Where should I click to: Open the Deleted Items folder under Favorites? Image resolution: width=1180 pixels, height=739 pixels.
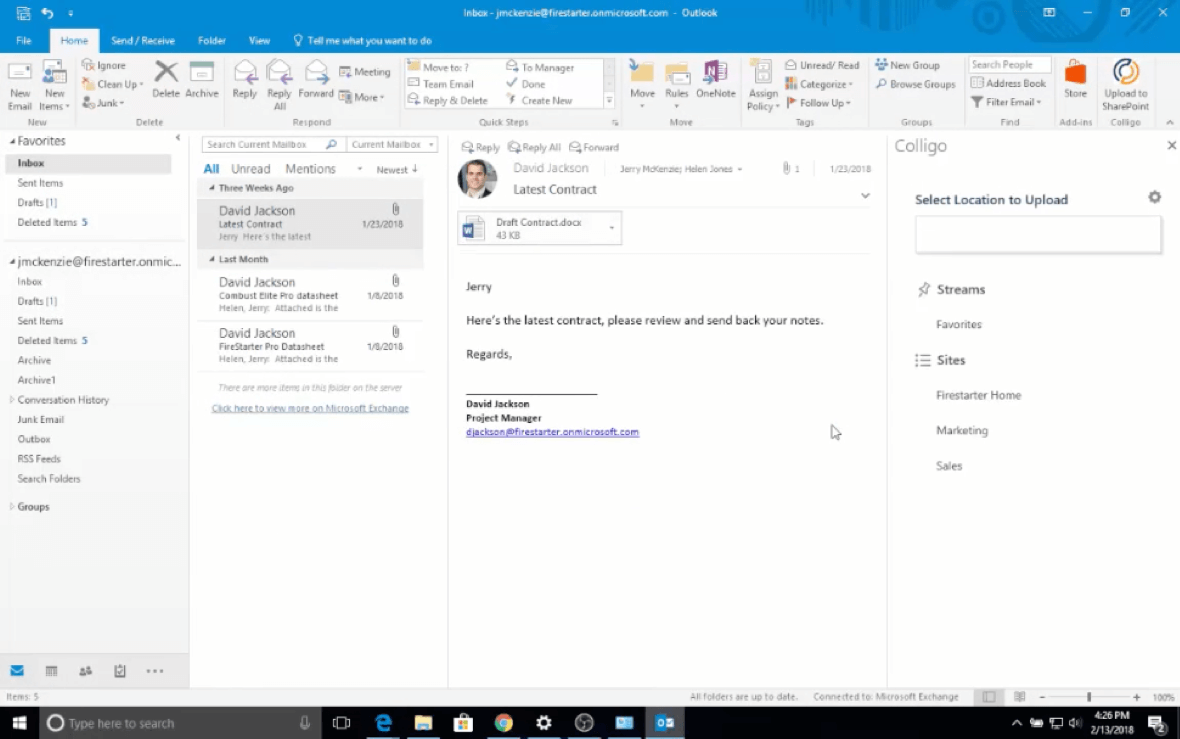pyautogui.click(x=52, y=223)
